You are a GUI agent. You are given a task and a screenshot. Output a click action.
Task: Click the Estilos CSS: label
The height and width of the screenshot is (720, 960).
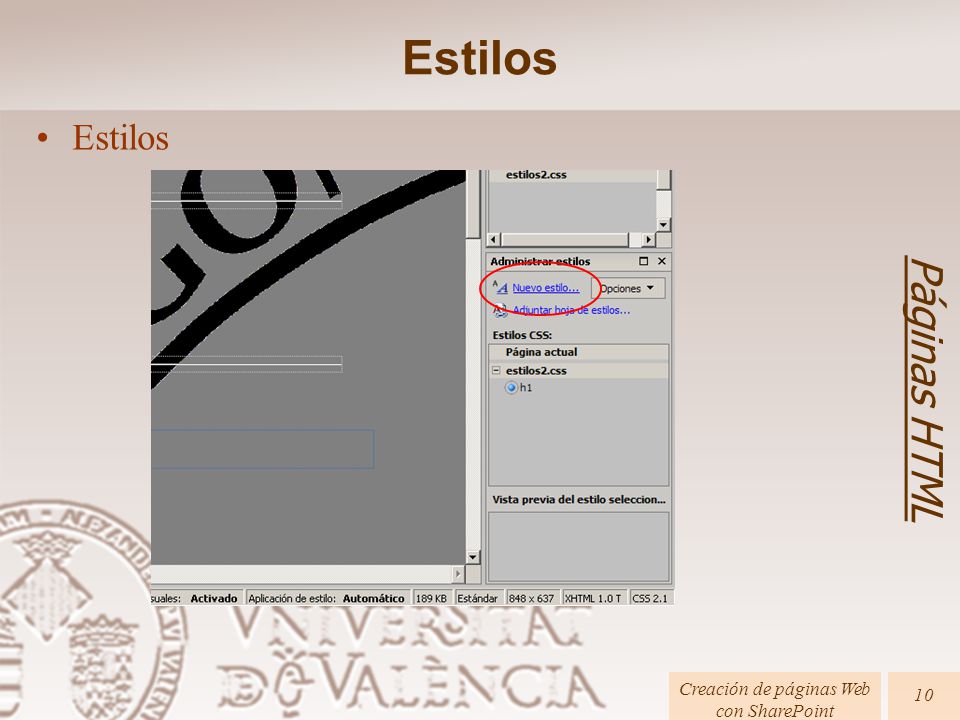click(522, 336)
